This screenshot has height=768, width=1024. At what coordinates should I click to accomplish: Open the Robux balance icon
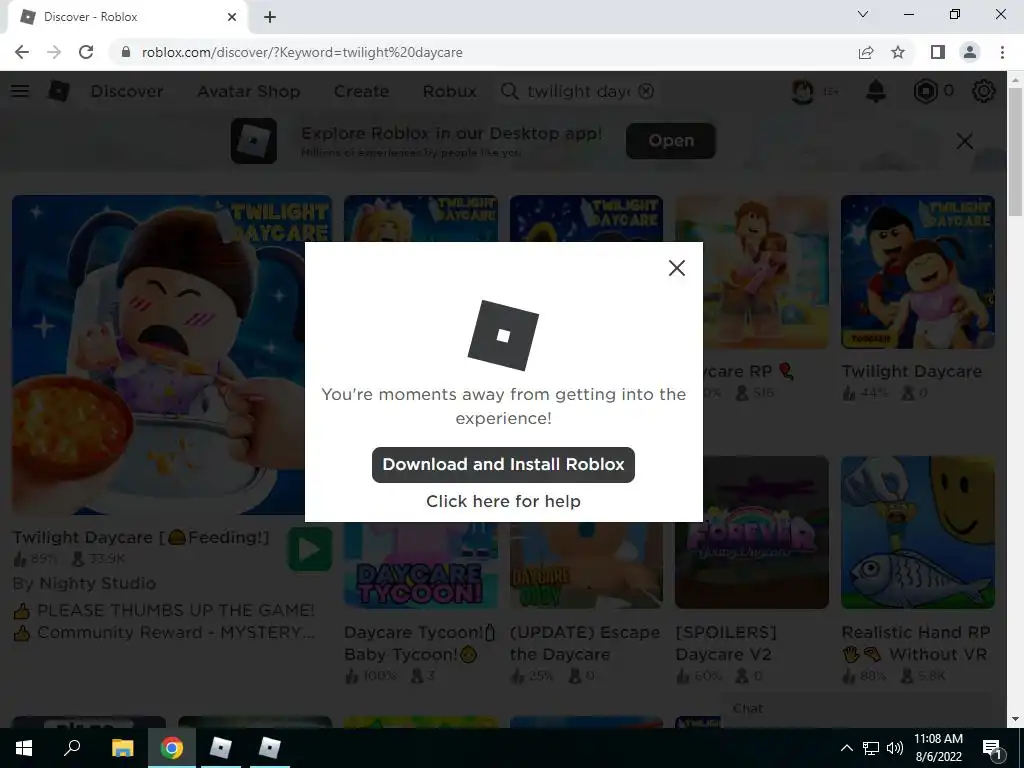[x=925, y=91]
